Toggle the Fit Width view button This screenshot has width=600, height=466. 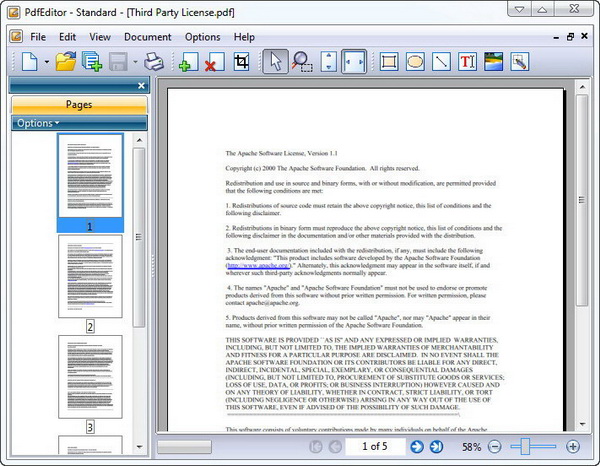pyautogui.click(x=354, y=62)
